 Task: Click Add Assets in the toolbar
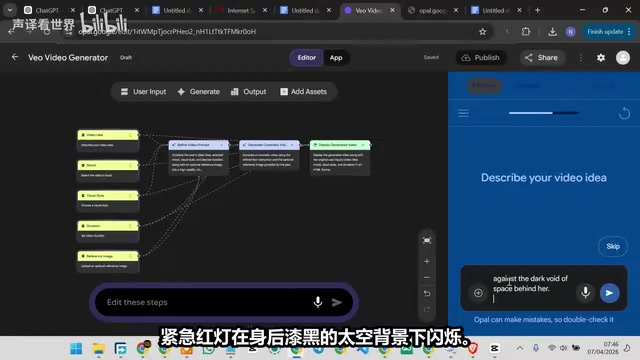[x=303, y=92]
